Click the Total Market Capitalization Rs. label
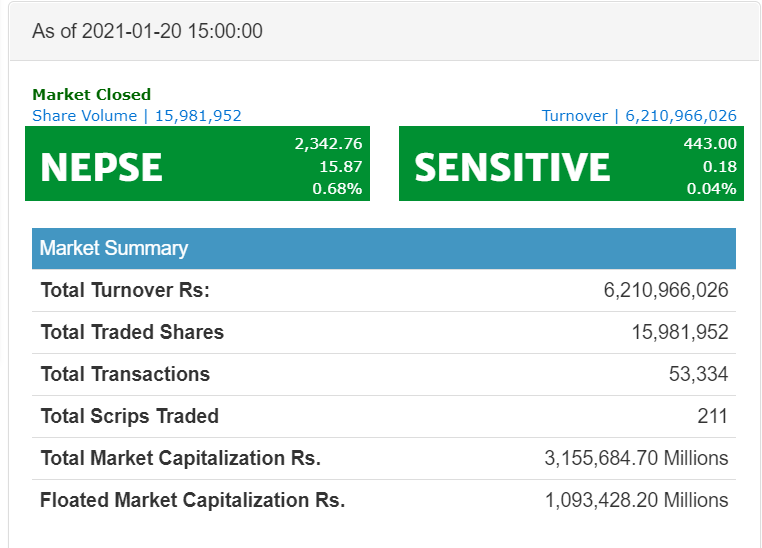762x548 pixels. point(180,458)
